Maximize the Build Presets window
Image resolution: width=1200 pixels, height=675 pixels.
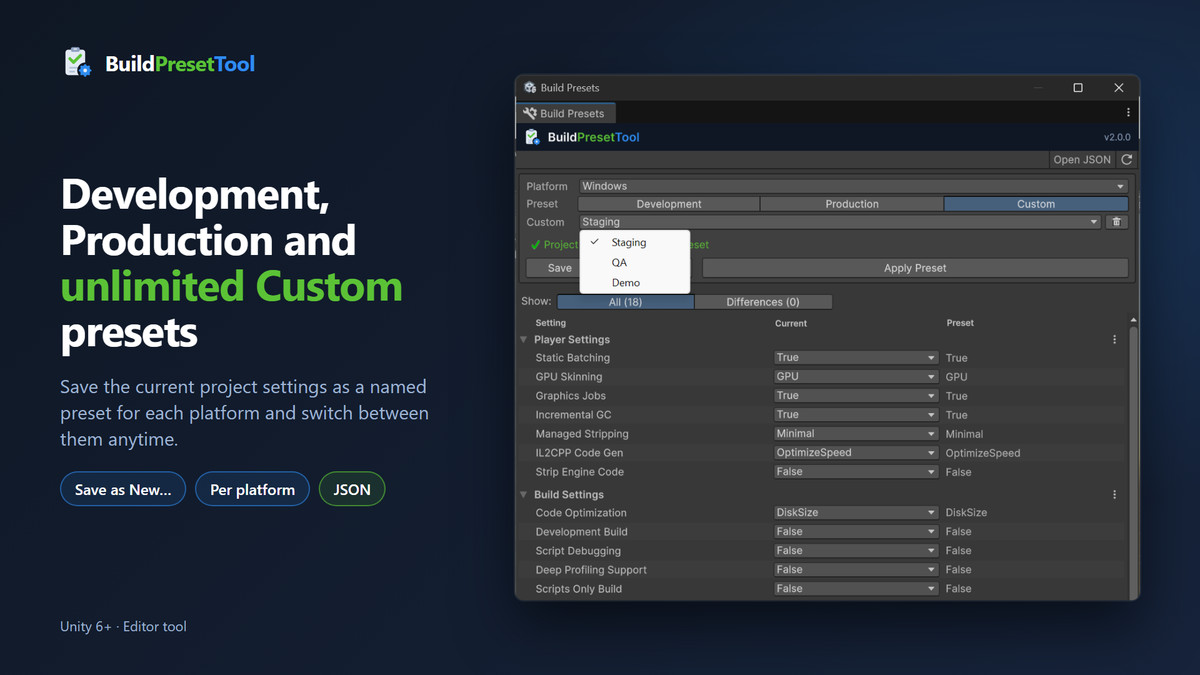click(1078, 88)
